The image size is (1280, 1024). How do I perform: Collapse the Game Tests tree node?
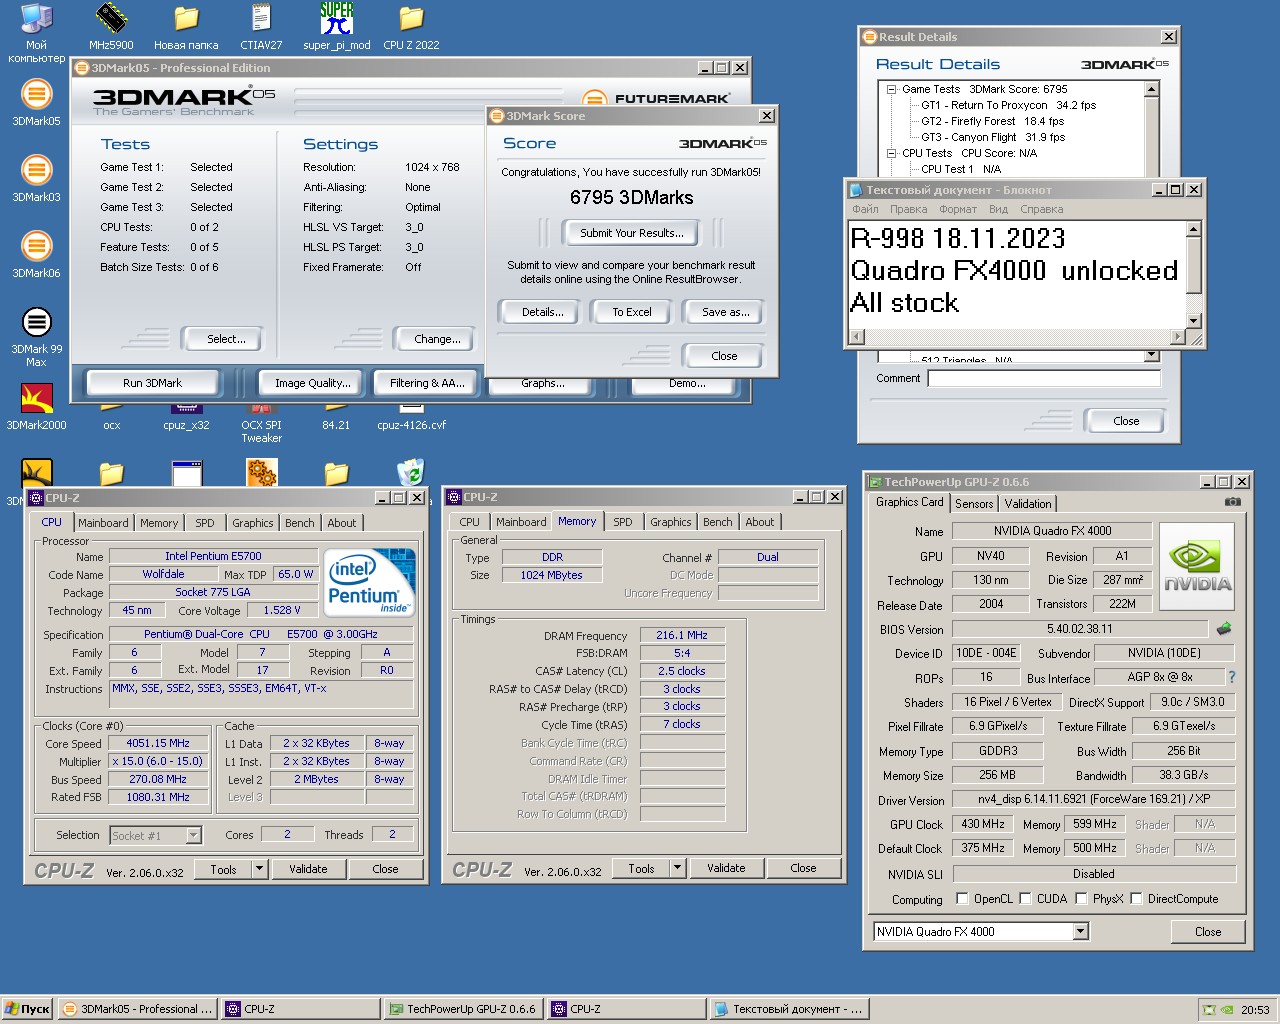pos(891,89)
